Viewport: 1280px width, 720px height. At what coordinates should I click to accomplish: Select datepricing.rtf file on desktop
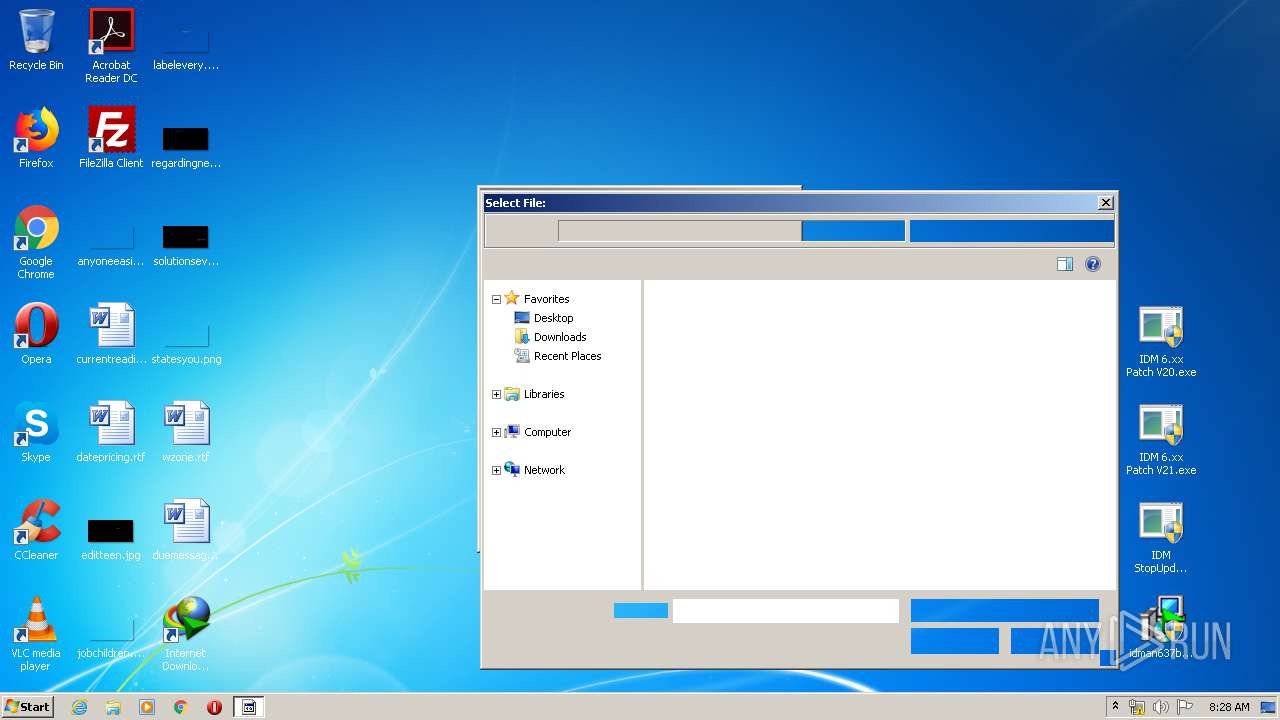click(x=111, y=432)
